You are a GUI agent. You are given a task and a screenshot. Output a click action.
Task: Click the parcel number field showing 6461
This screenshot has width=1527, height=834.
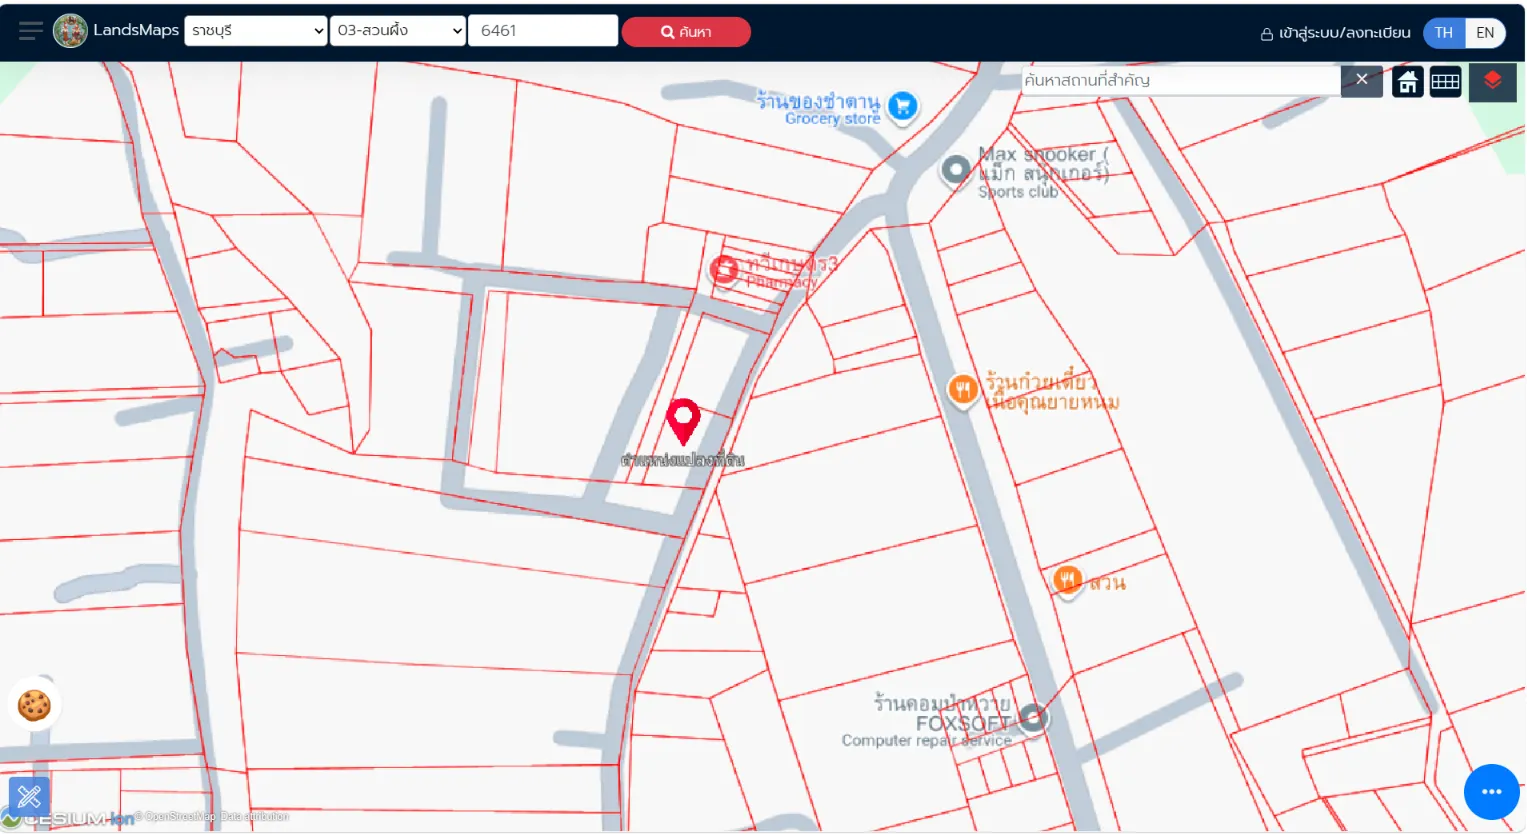(x=543, y=31)
